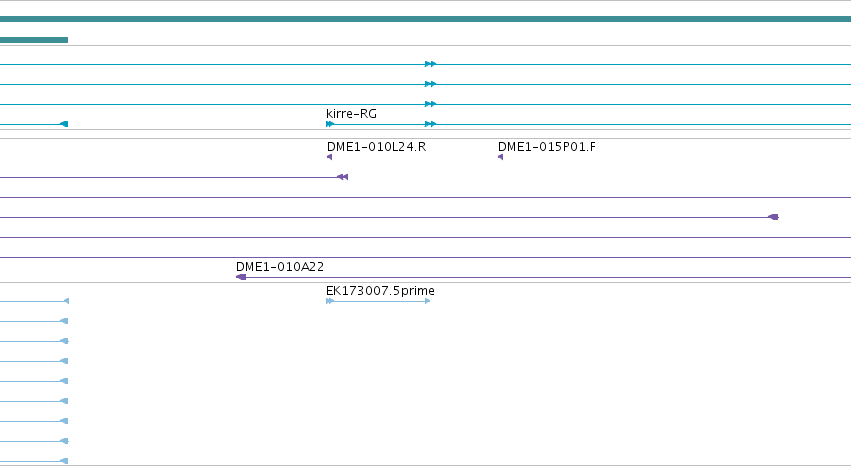Select the DME1-015P01.F feature label
This screenshot has height=466, width=851.
coord(547,147)
